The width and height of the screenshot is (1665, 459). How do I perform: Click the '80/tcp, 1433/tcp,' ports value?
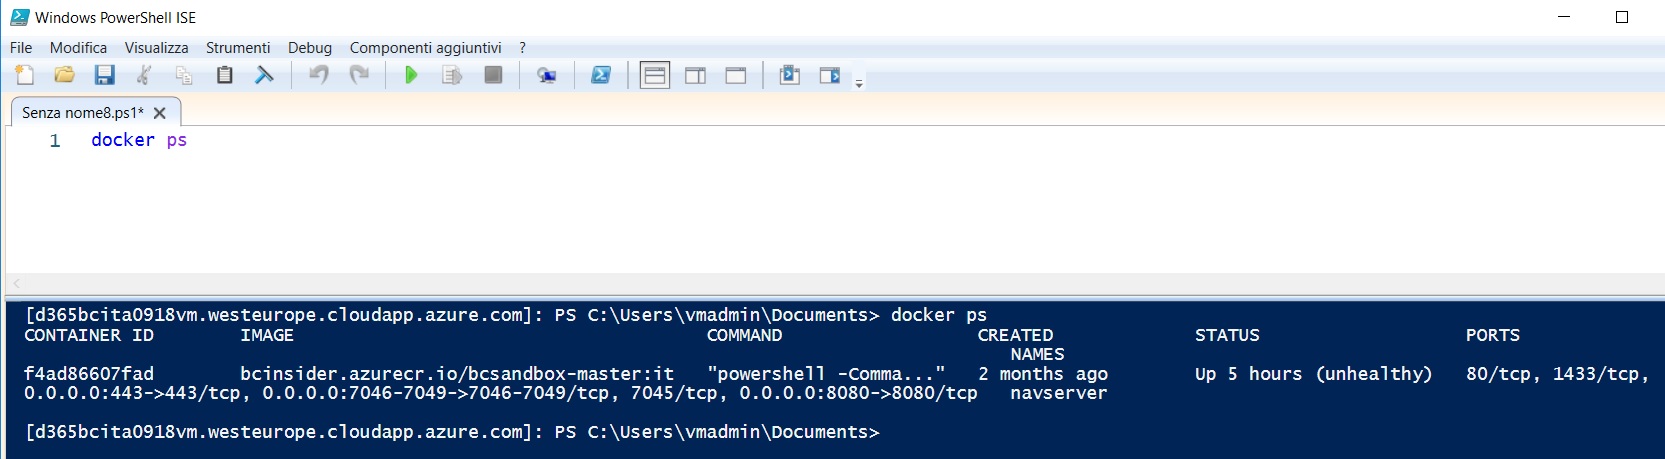point(1557,374)
